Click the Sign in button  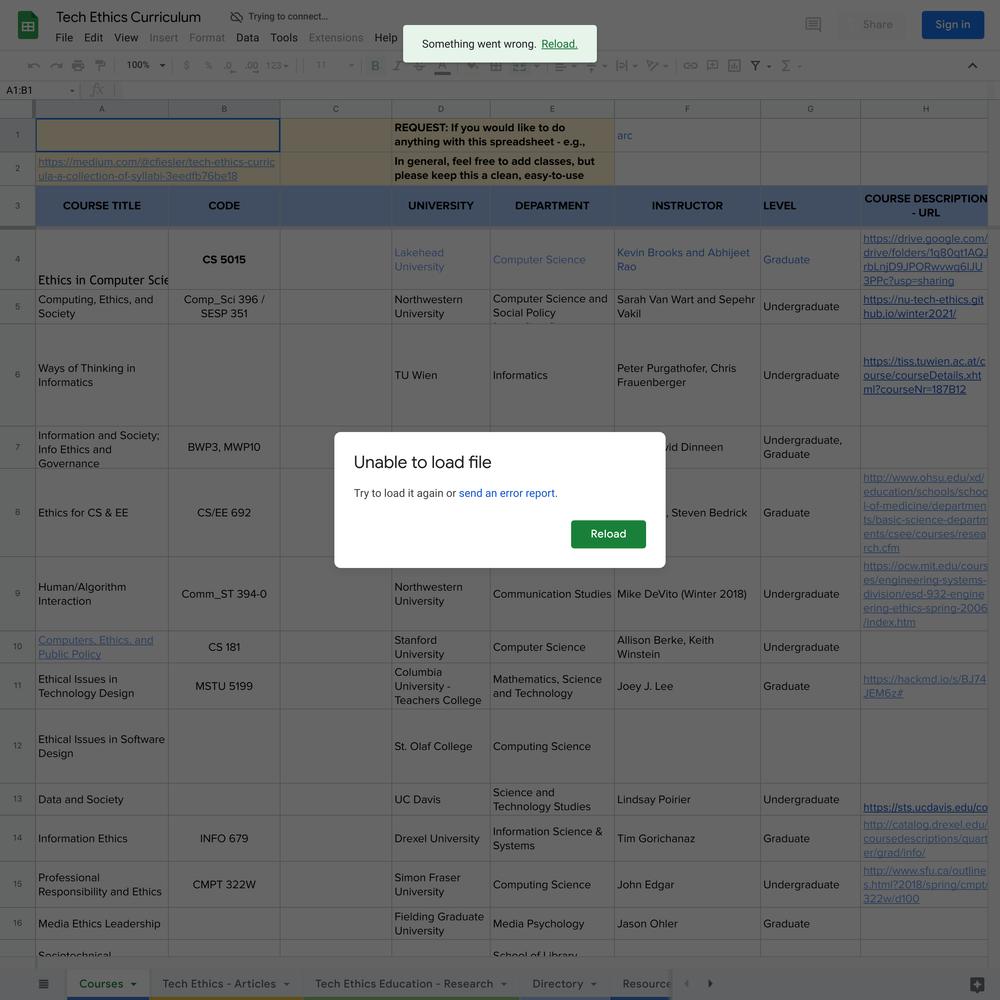click(x=952, y=25)
